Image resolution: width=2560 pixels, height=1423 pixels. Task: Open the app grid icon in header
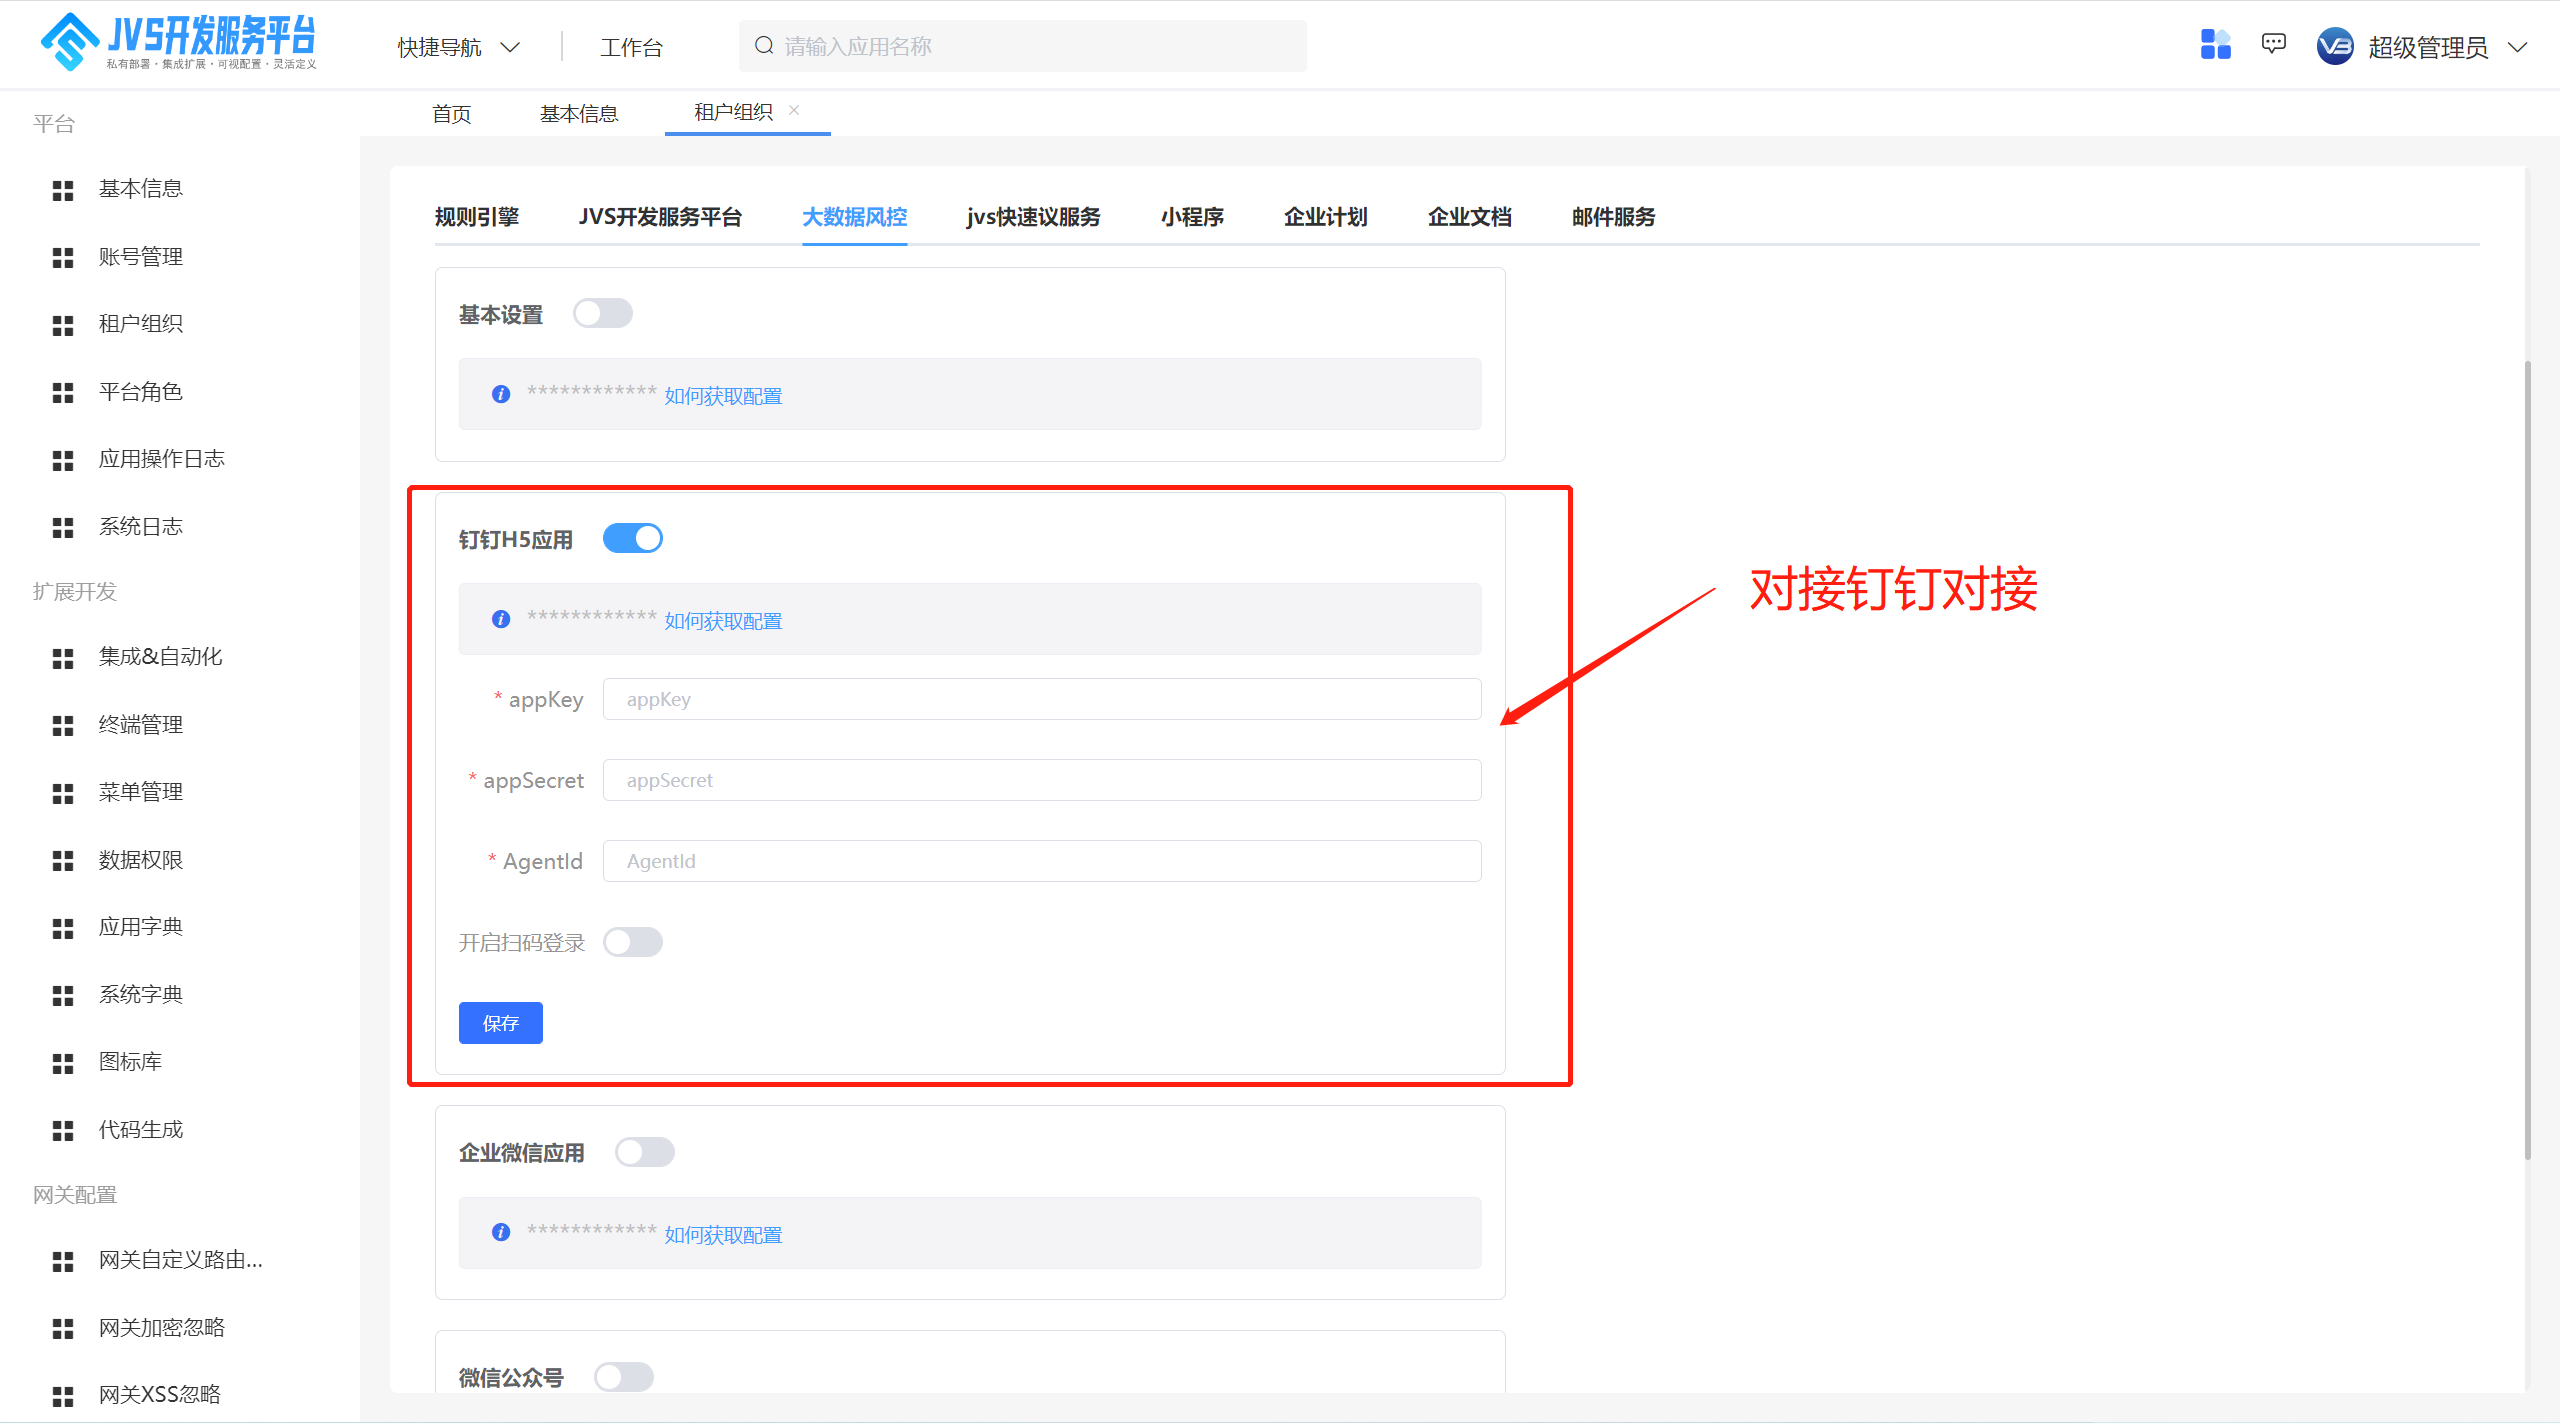pyautogui.click(x=2215, y=45)
